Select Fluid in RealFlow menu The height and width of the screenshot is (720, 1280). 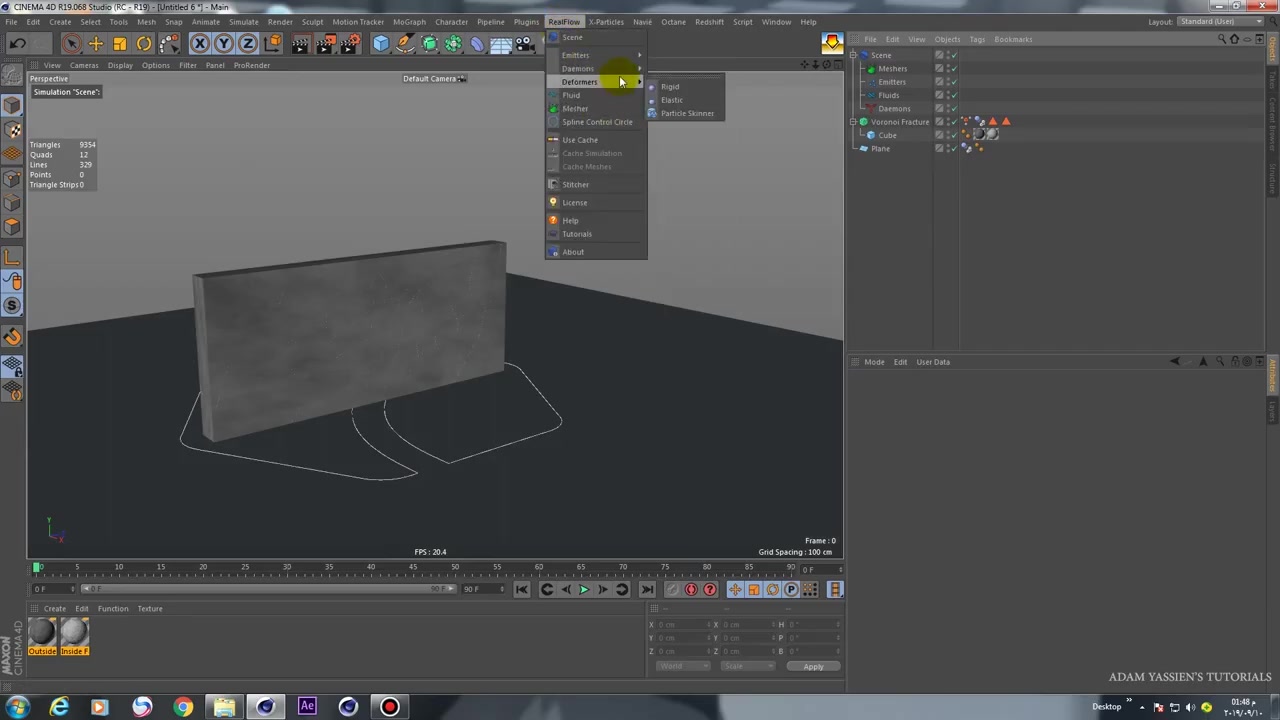pos(596,95)
